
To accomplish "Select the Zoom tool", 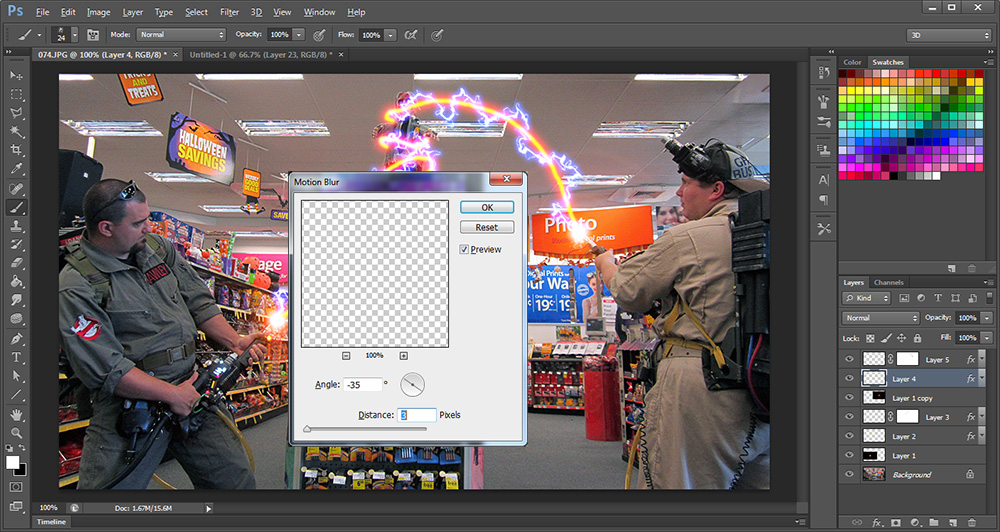I will 17,433.
